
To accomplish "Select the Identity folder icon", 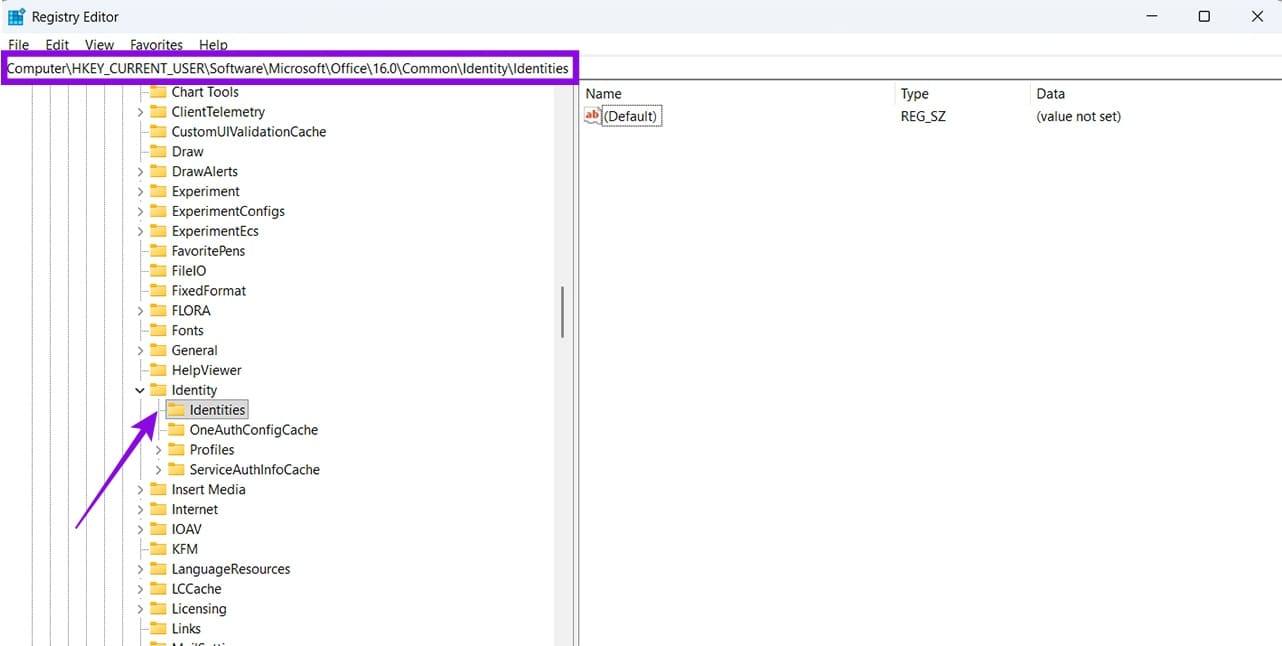I will (x=158, y=390).
